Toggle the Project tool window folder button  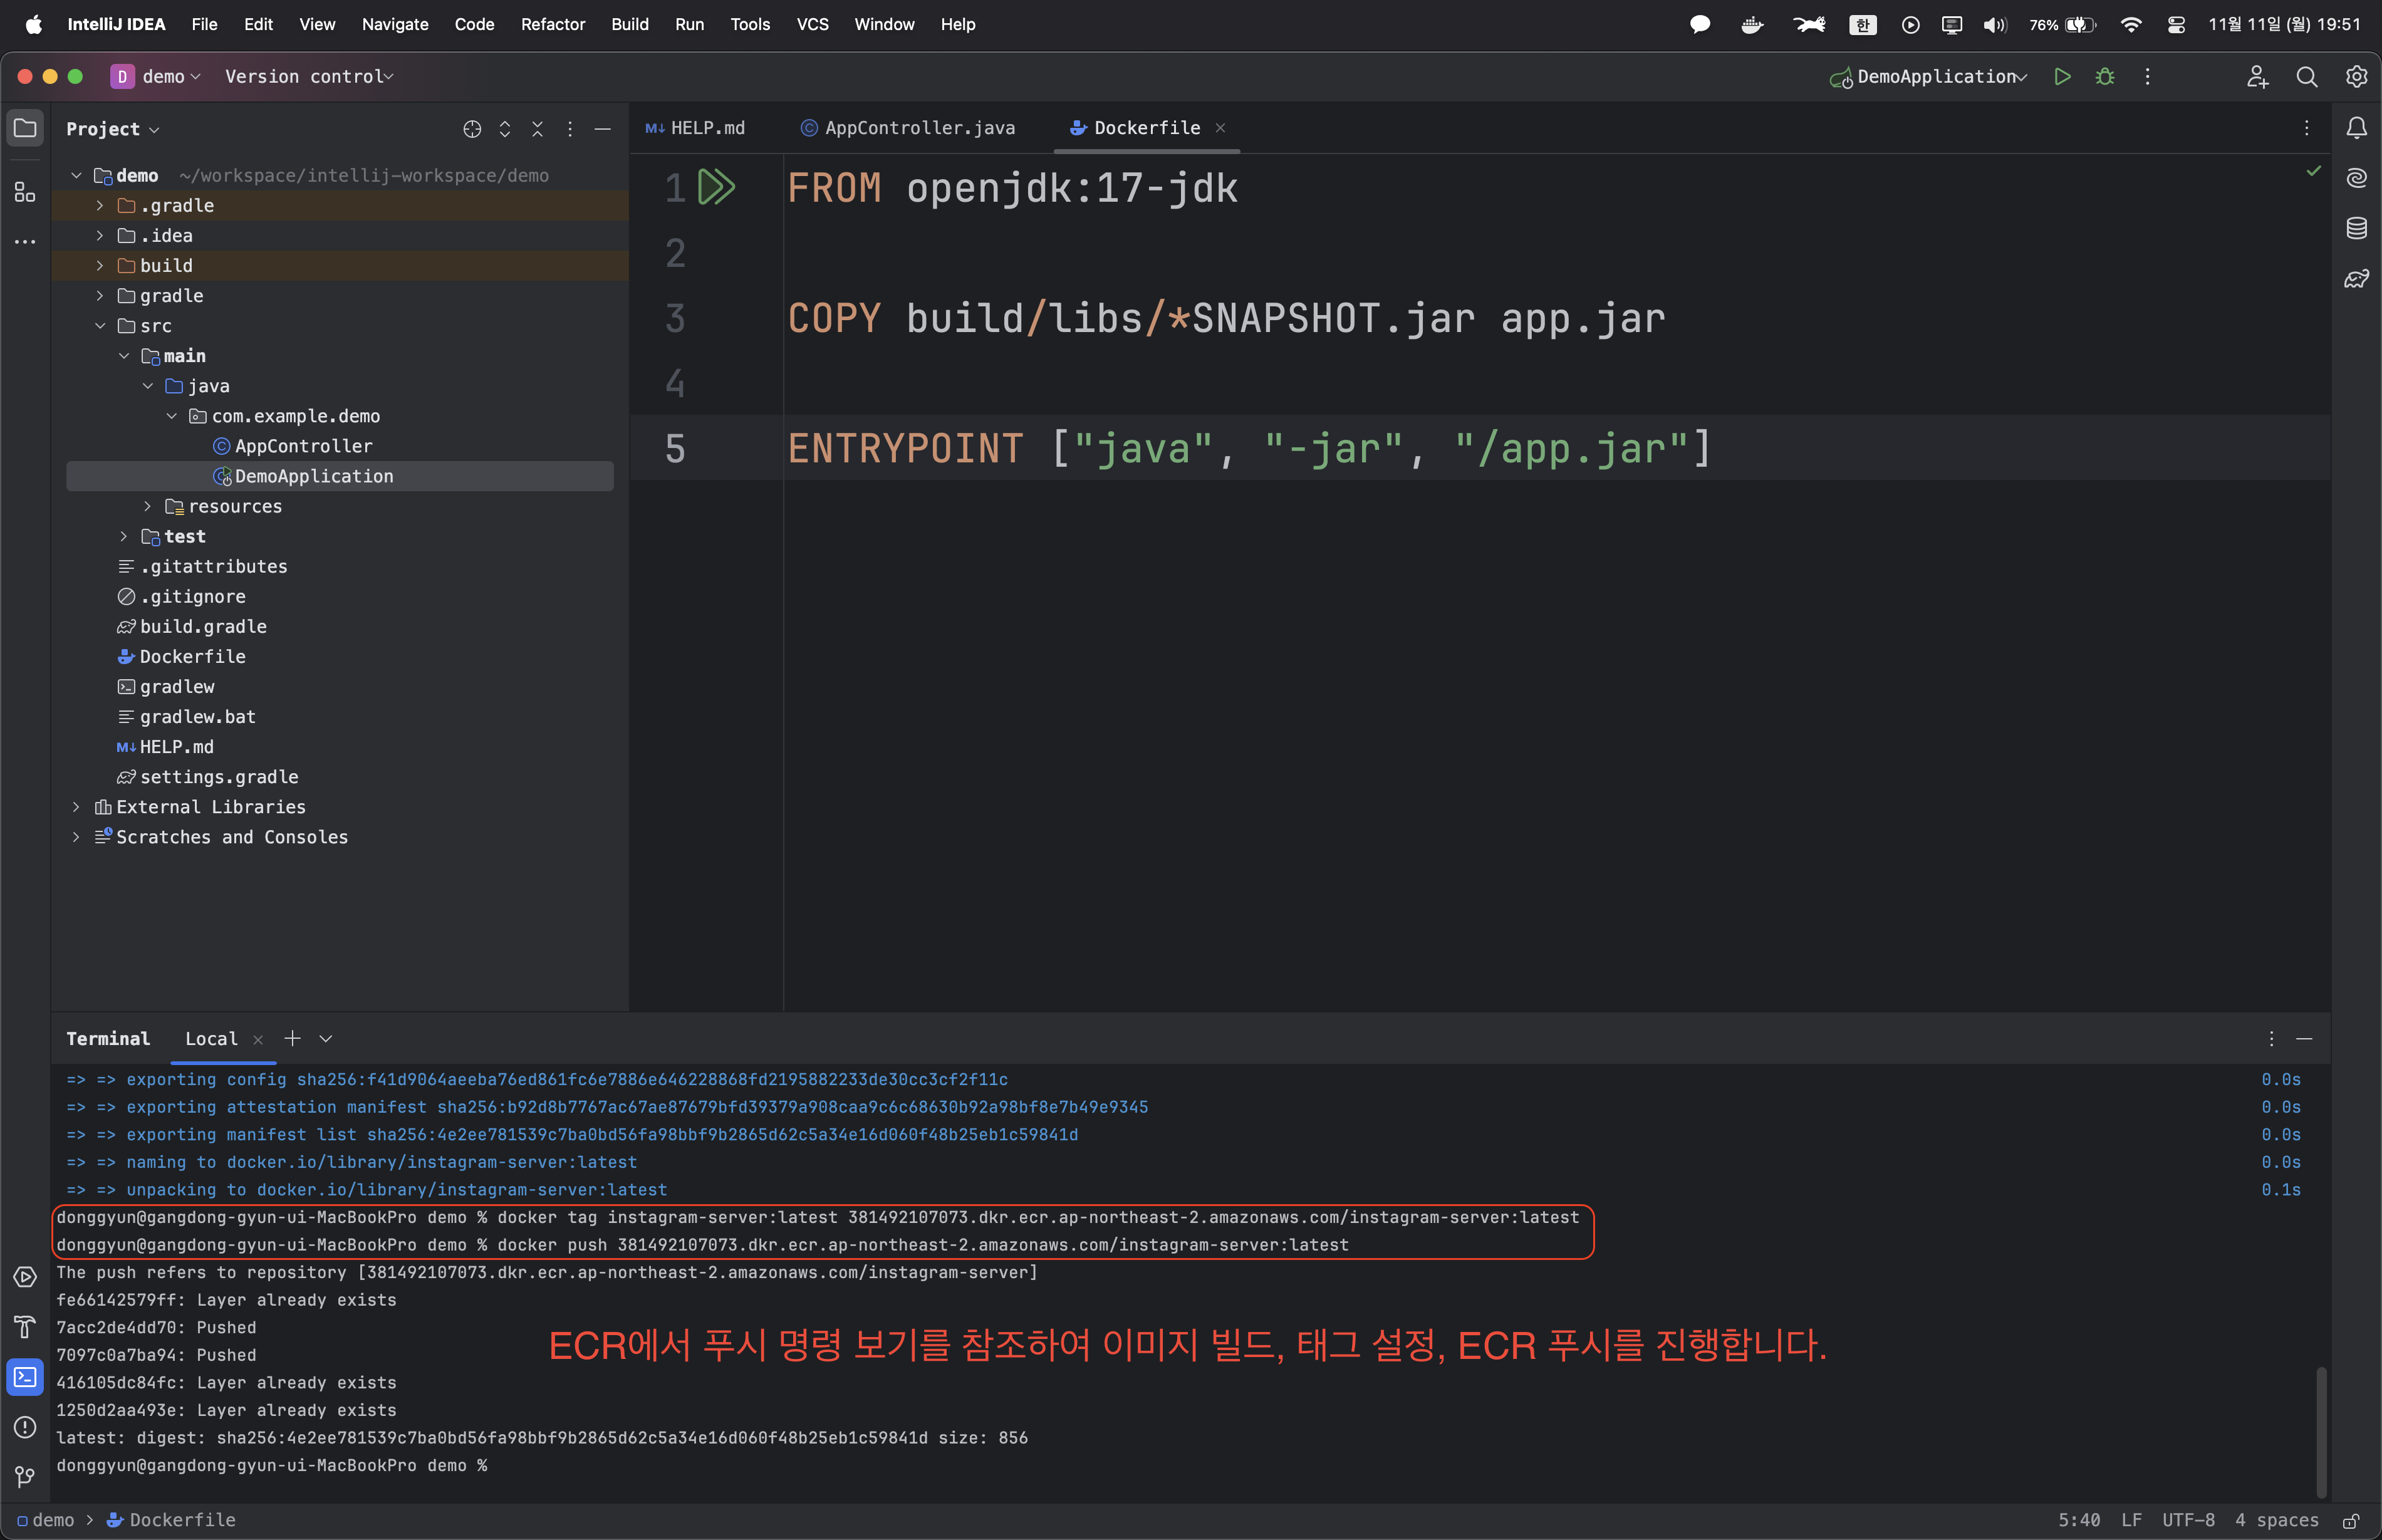(x=25, y=128)
